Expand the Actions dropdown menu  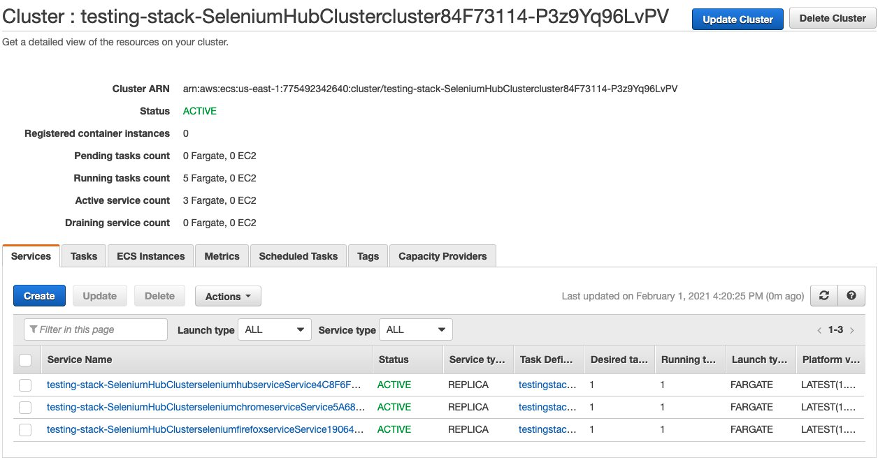(x=228, y=296)
